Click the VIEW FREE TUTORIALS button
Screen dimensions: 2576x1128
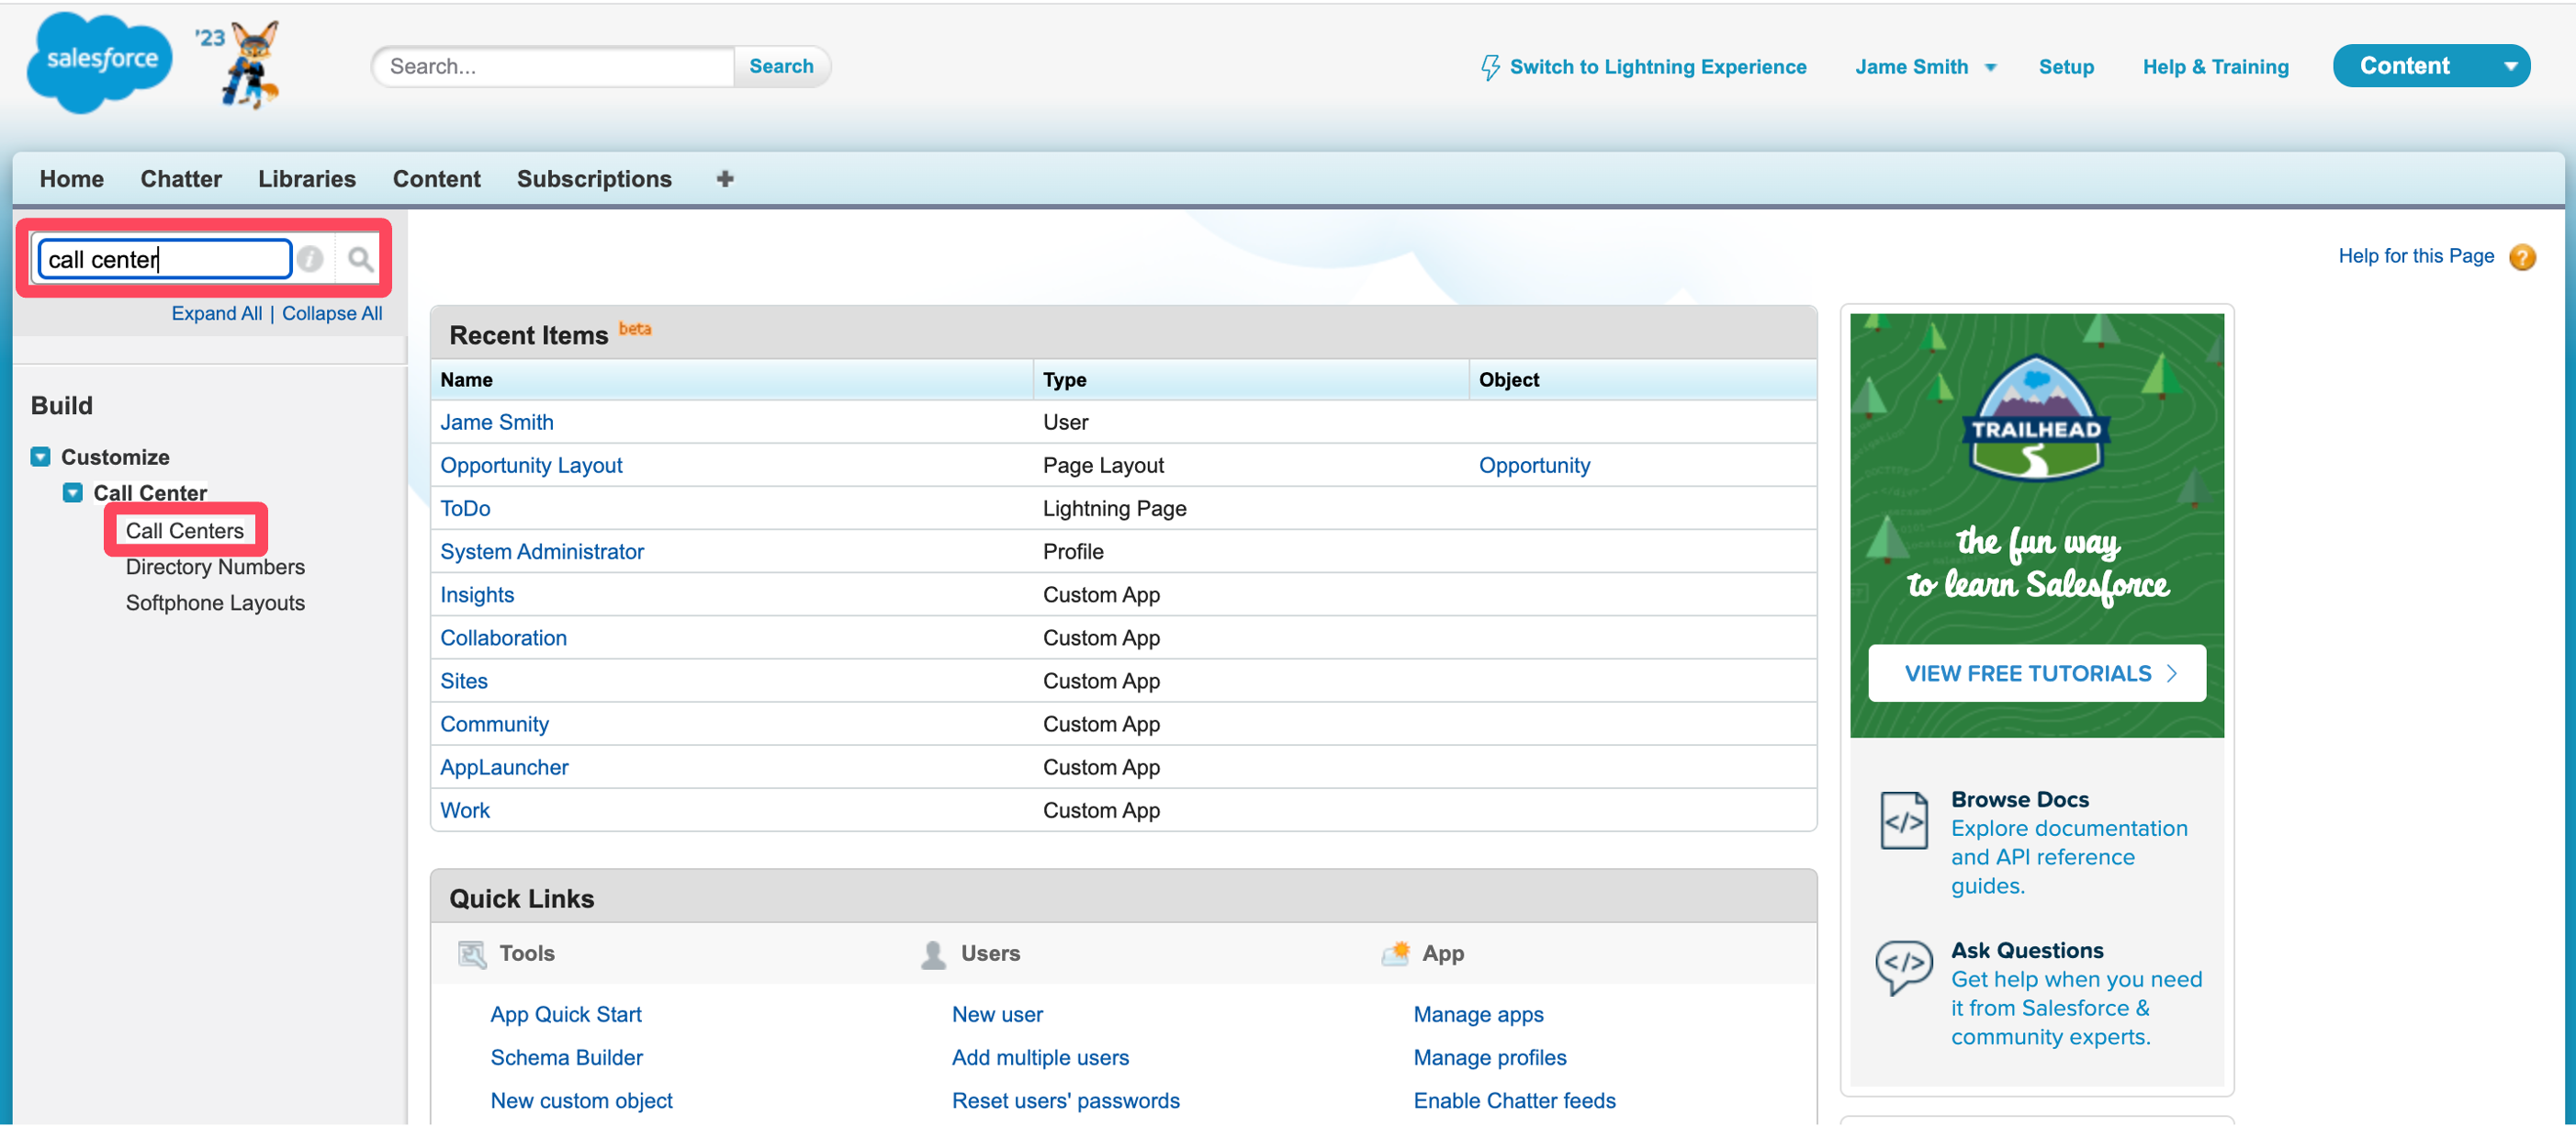coord(2036,674)
